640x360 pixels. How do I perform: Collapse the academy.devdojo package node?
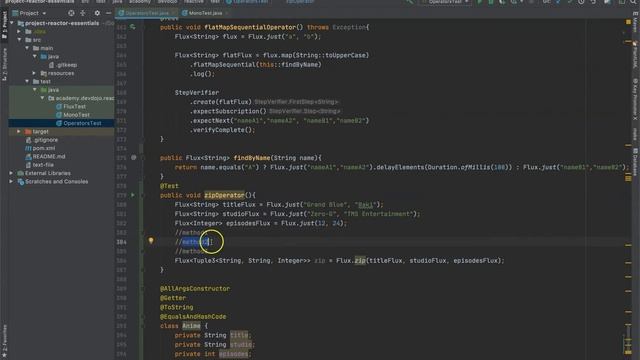click(x=42, y=98)
